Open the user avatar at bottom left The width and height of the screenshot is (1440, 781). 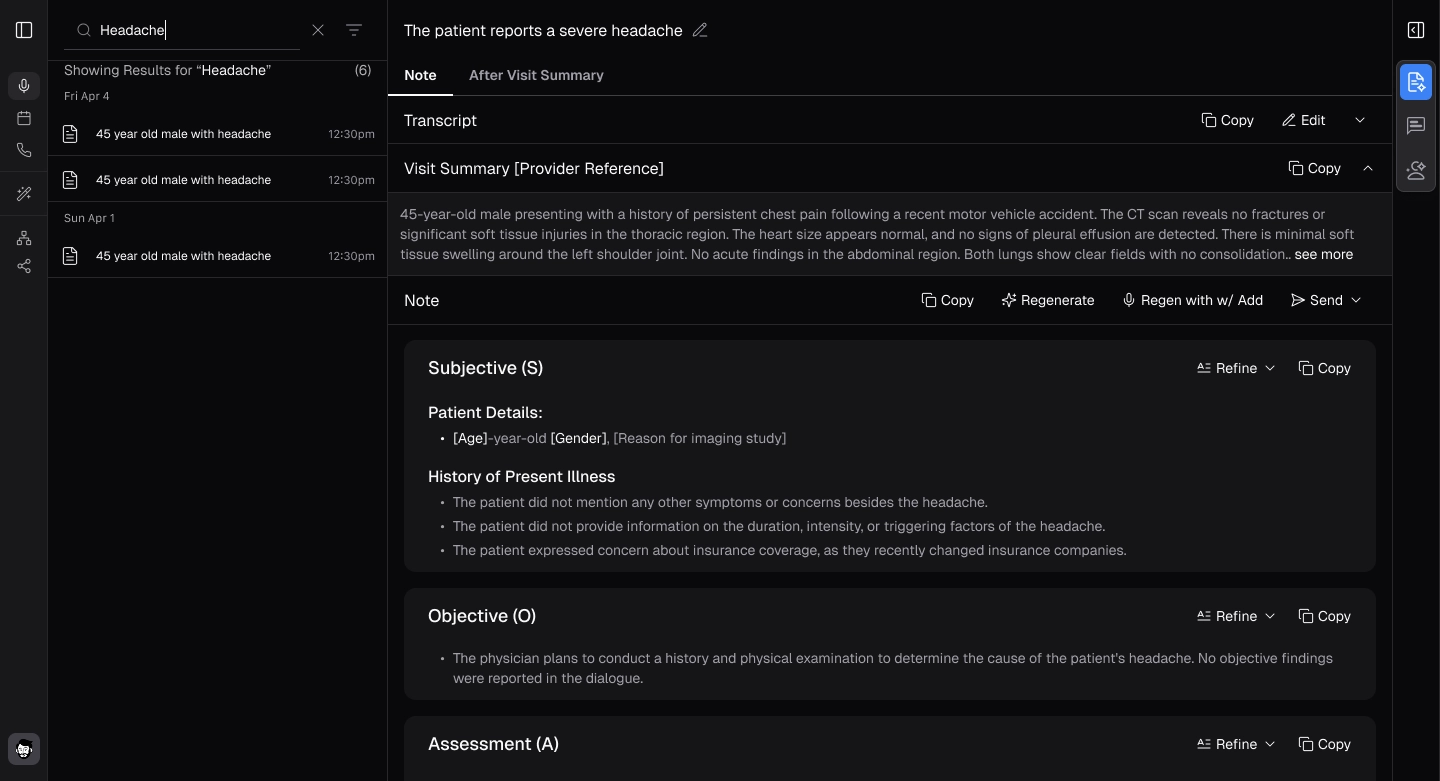tap(24, 749)
